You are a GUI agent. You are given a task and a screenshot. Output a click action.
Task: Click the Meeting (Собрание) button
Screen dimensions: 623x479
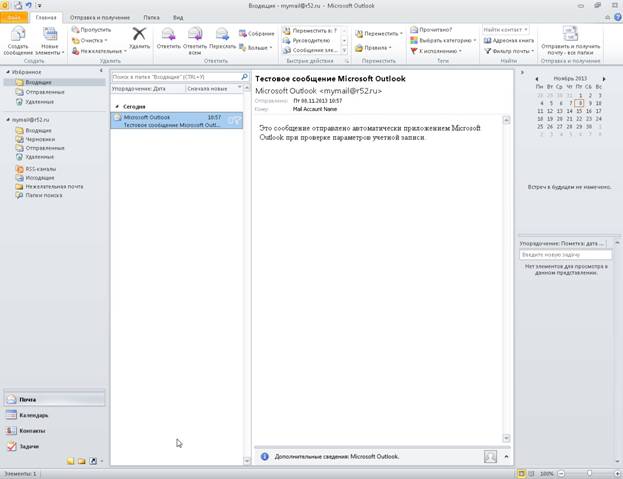coord(257,34)
